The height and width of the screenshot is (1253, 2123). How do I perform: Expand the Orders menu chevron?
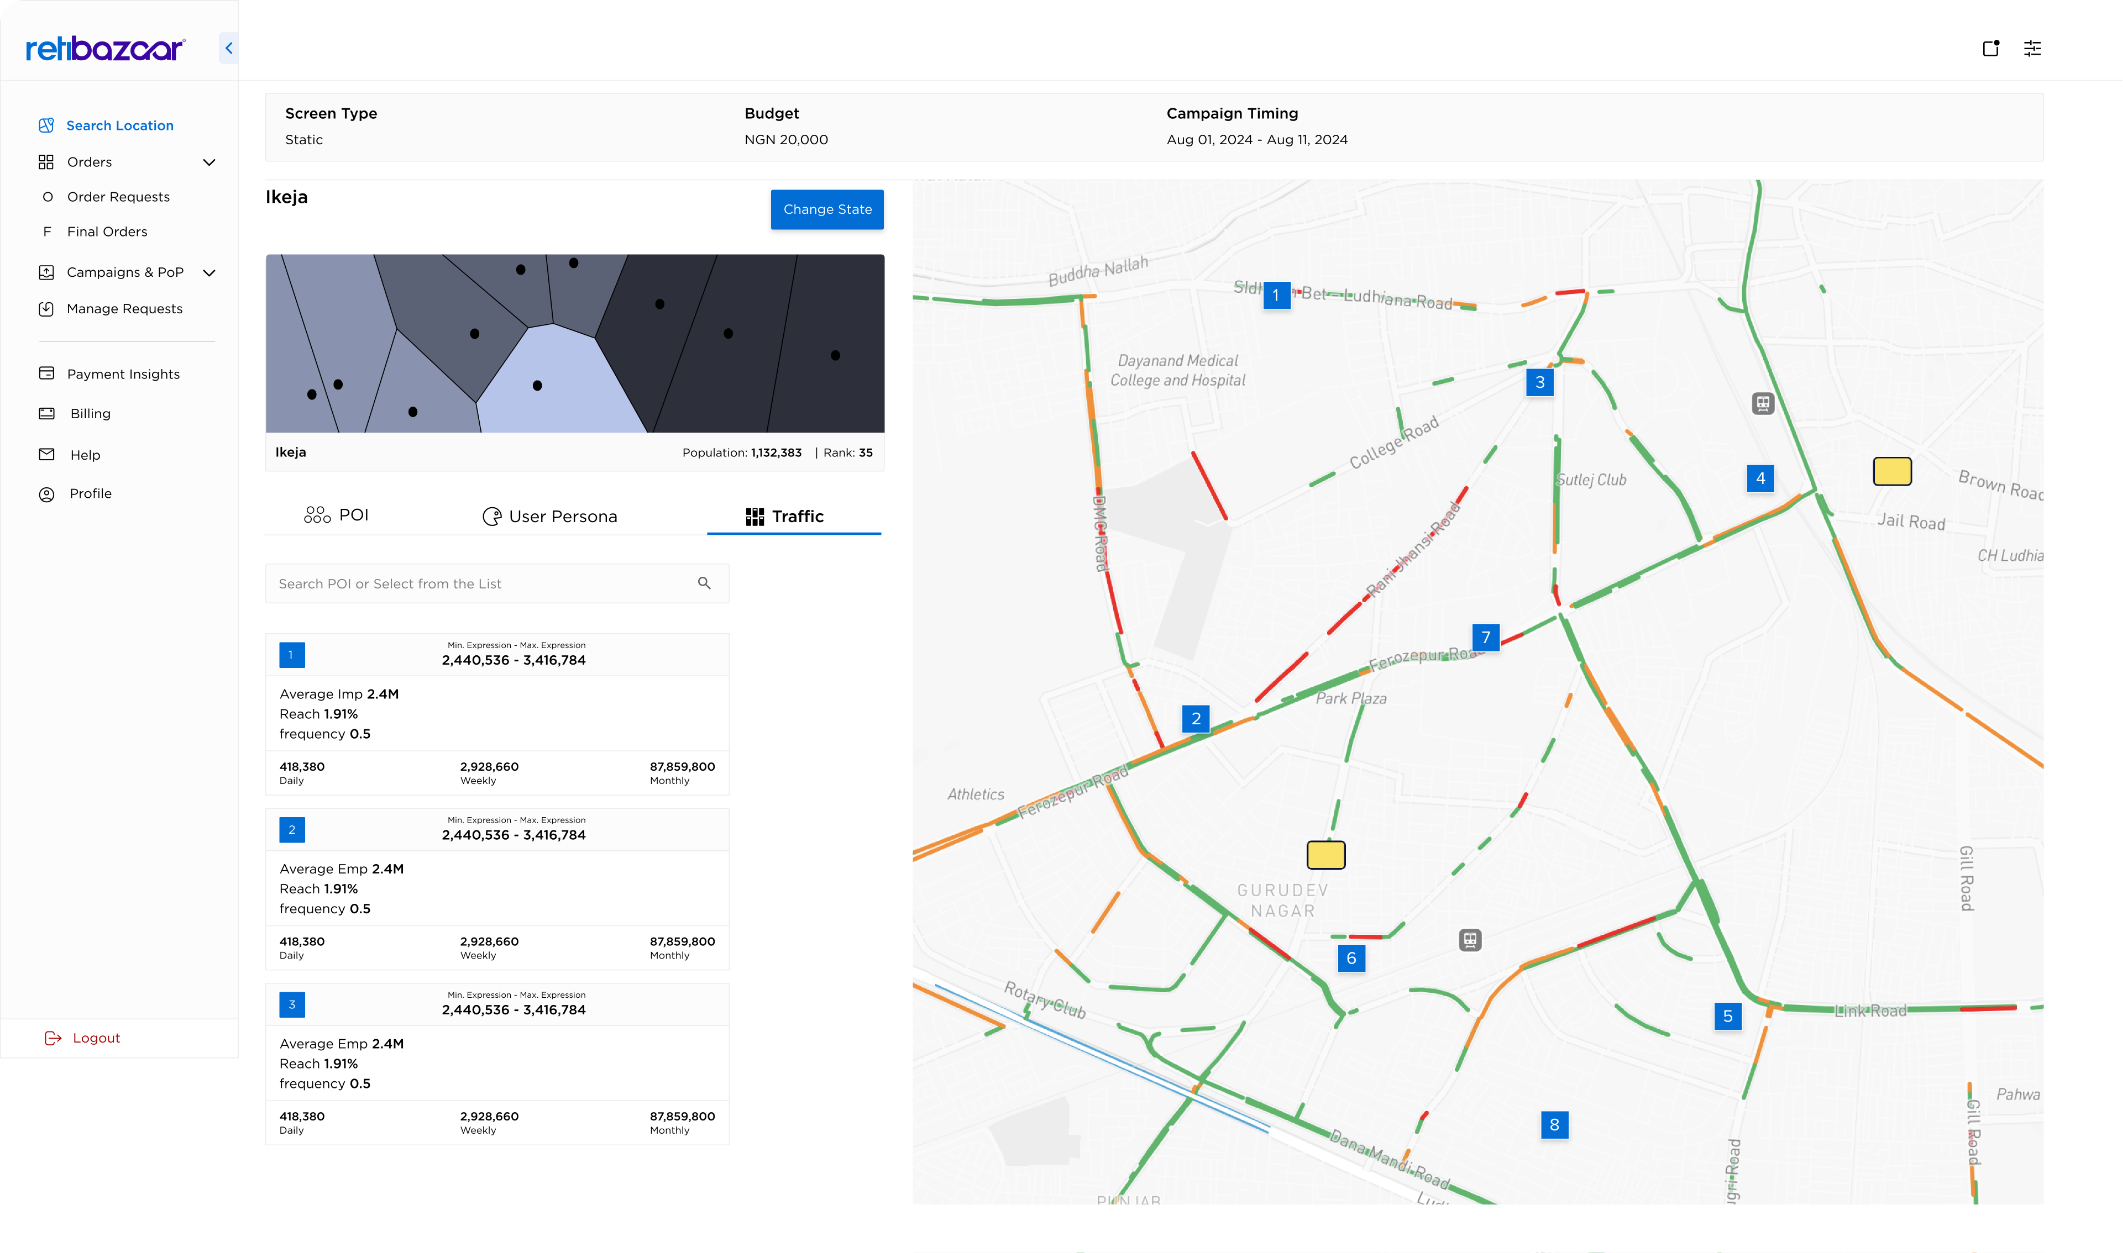coord(209,162)
